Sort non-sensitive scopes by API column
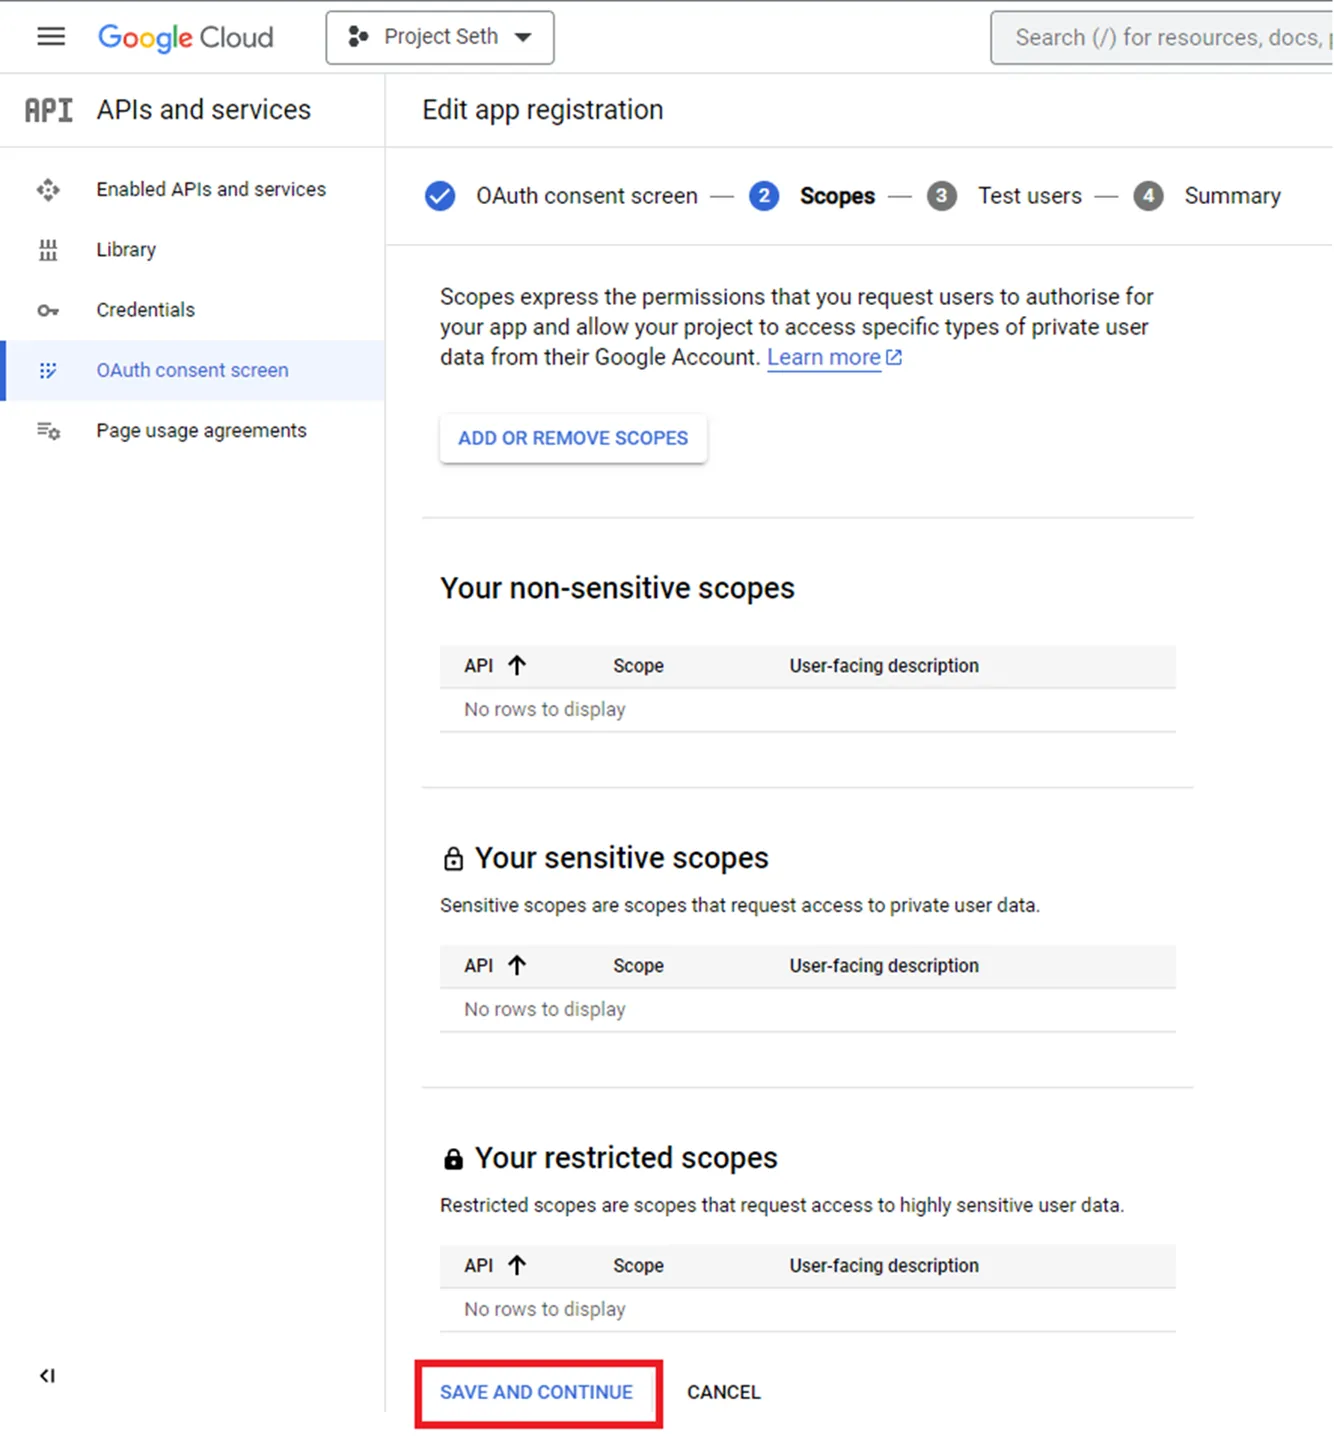This screenshot has height=1456, width=1334. [x=516, y=666]
